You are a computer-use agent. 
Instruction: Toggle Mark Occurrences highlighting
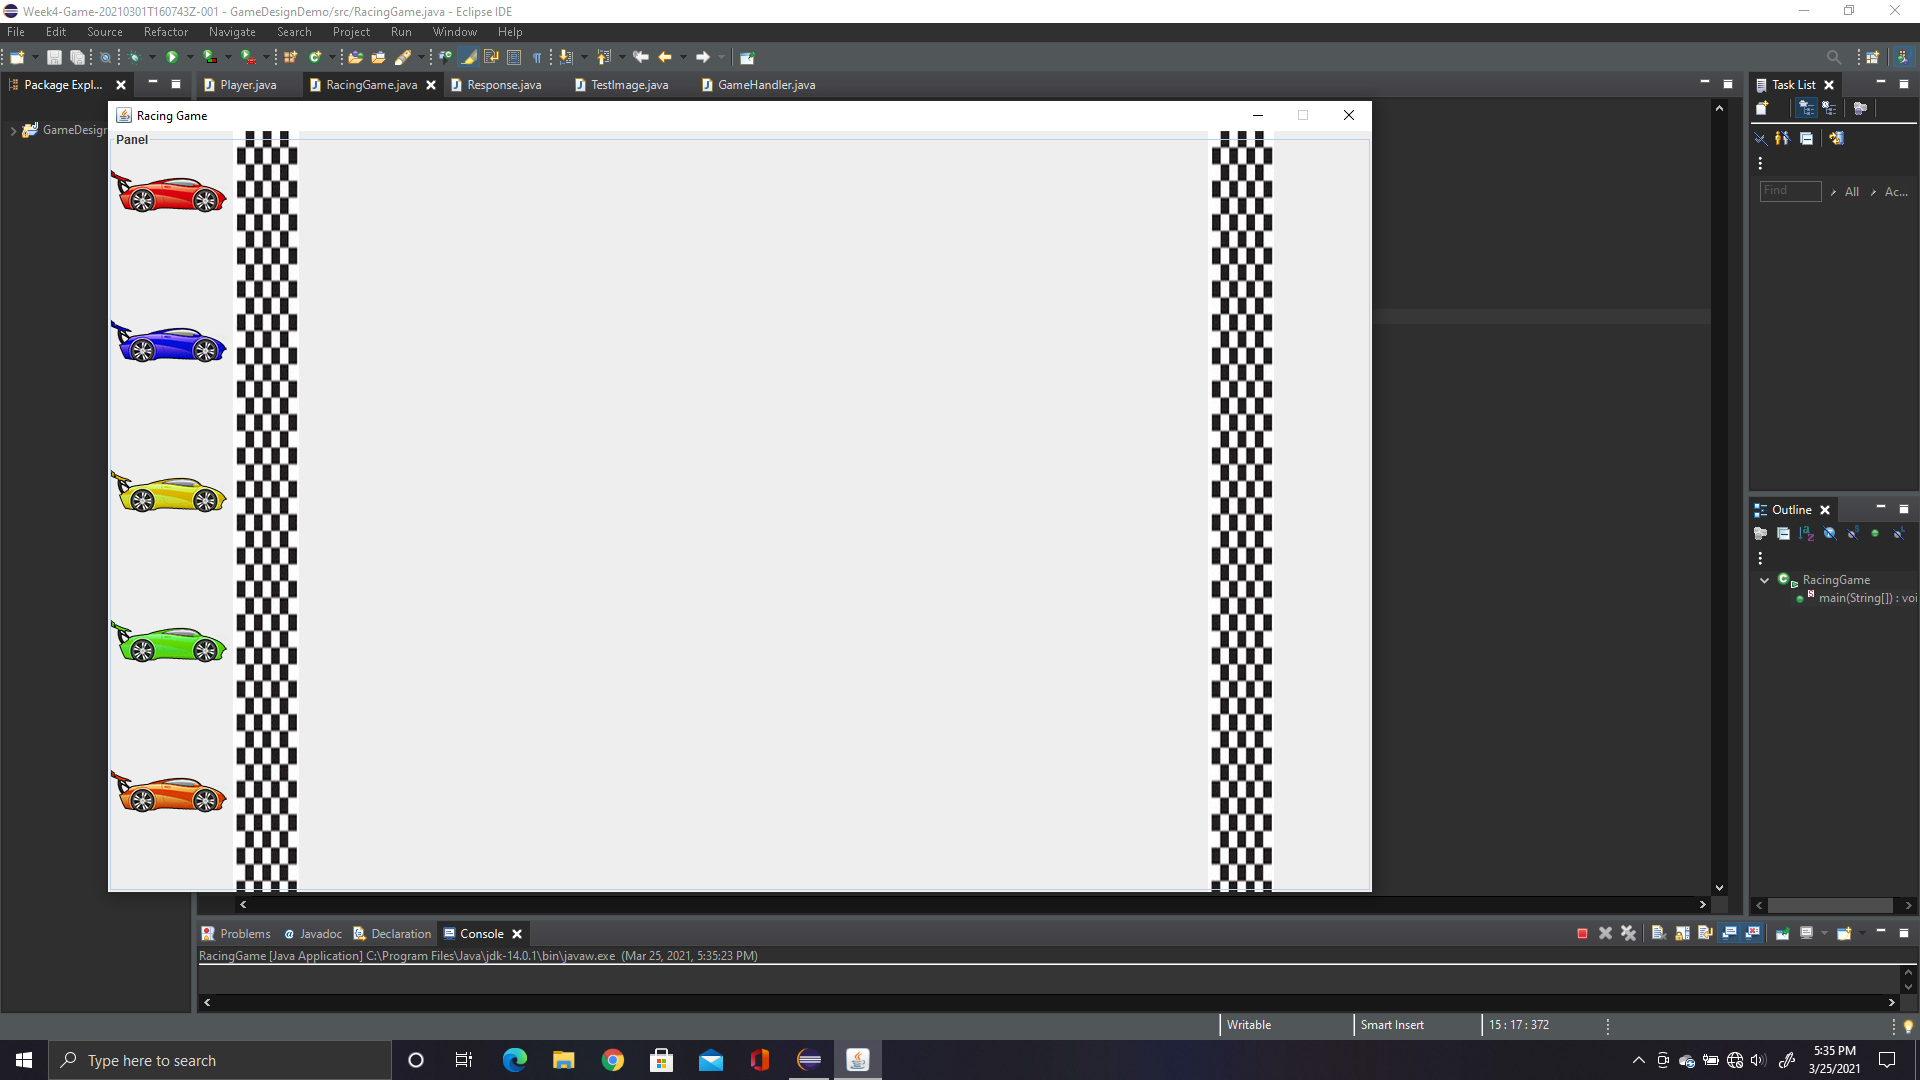(467, 57)
